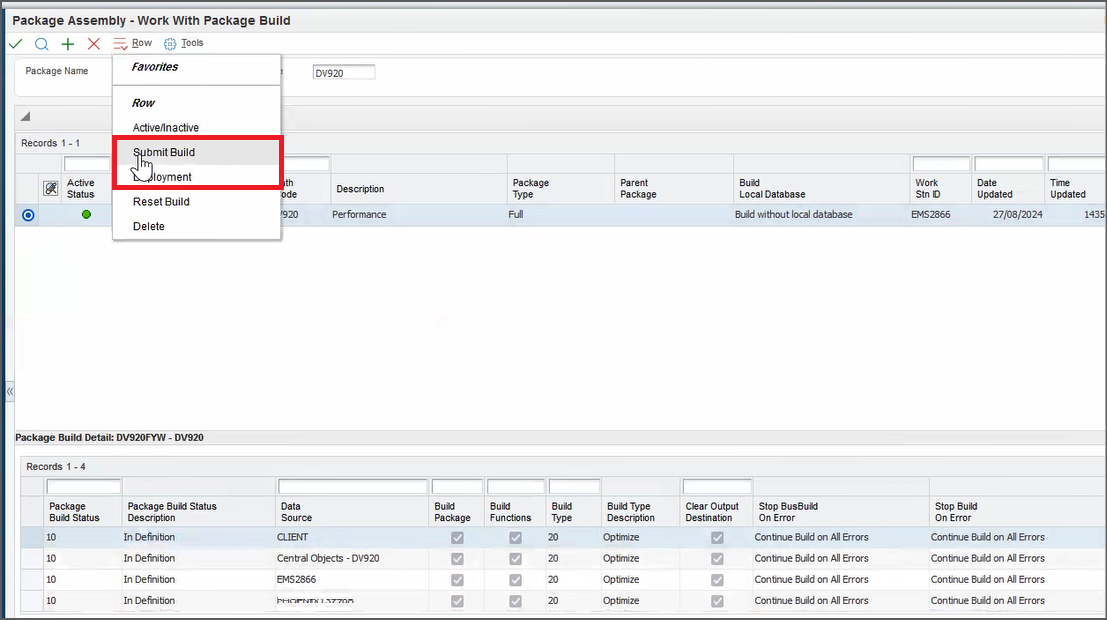Click the grid customize pencil icon

click(x=50, y=189)
